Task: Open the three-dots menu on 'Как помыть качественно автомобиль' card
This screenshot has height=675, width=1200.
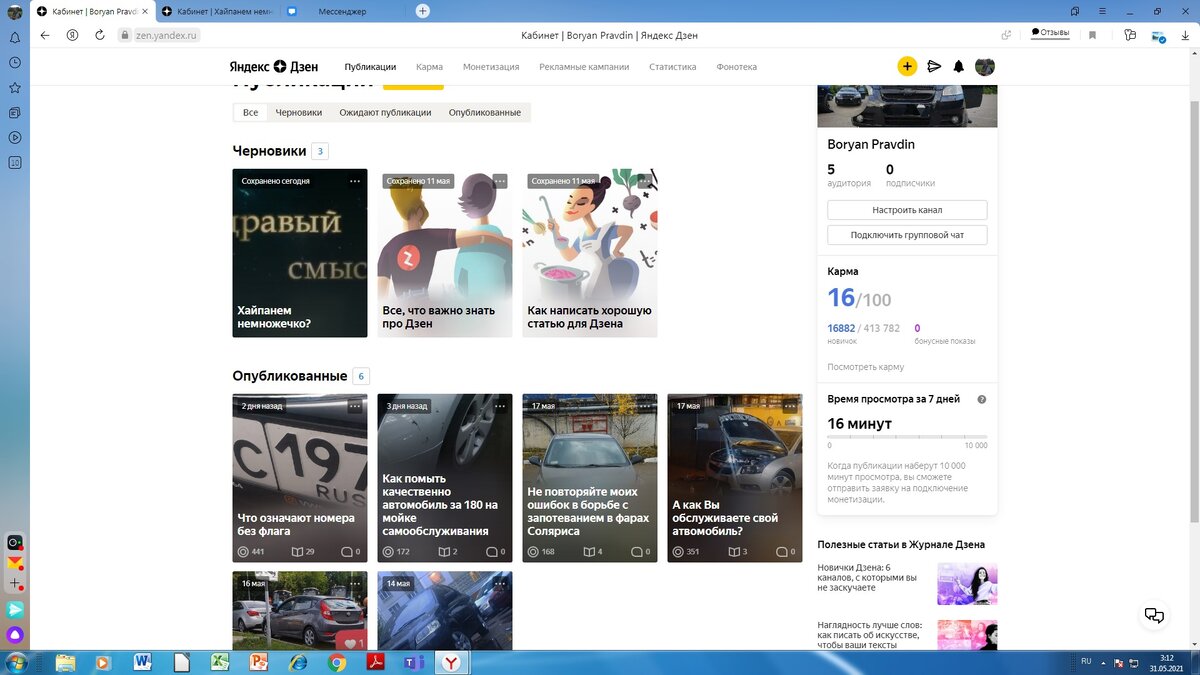Action: tap(500, 406)
